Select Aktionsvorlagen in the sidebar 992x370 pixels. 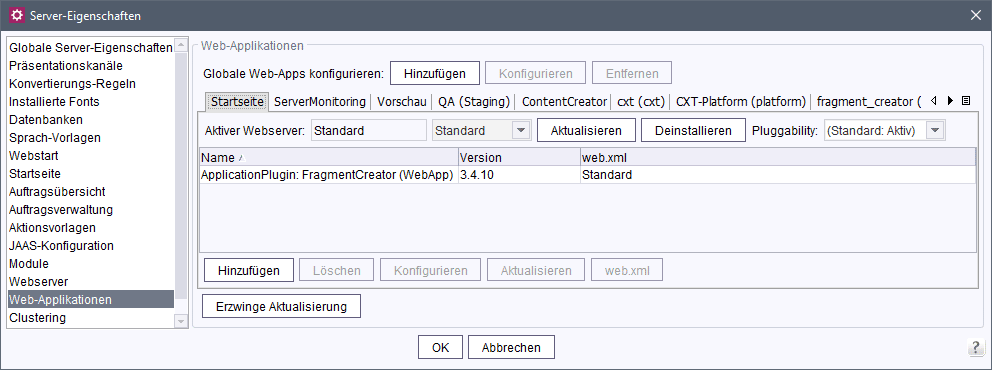[90, 228]
